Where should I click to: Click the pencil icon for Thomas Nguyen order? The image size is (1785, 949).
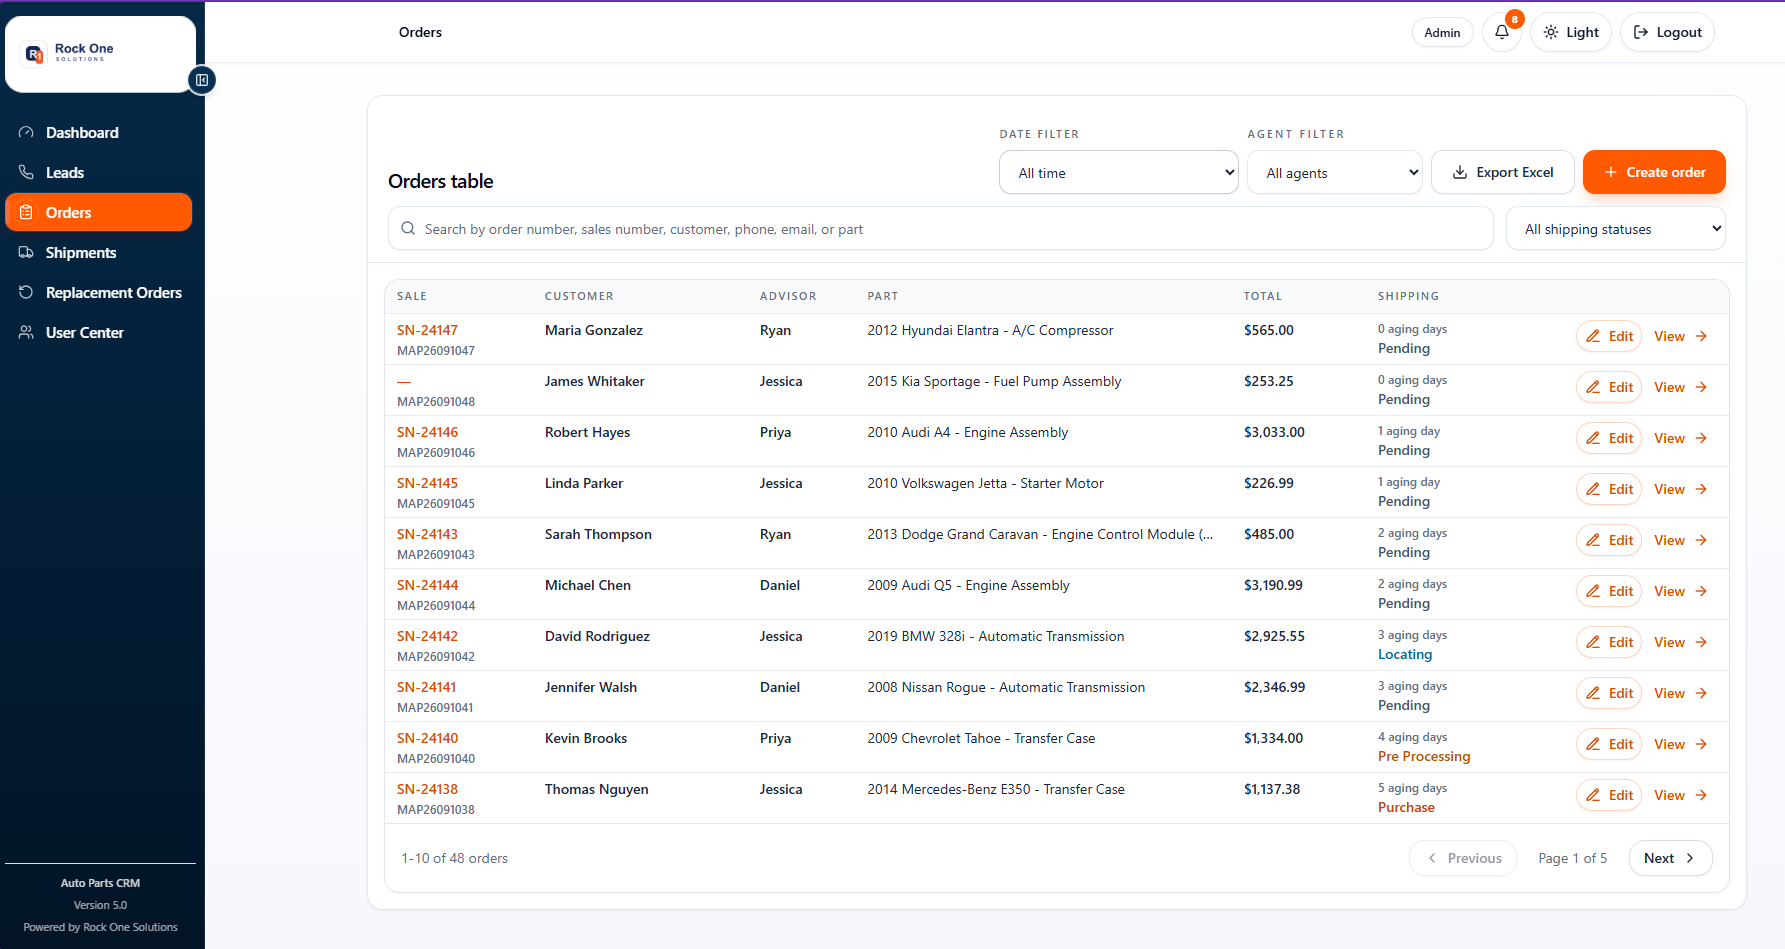[x=1593, y=795]
